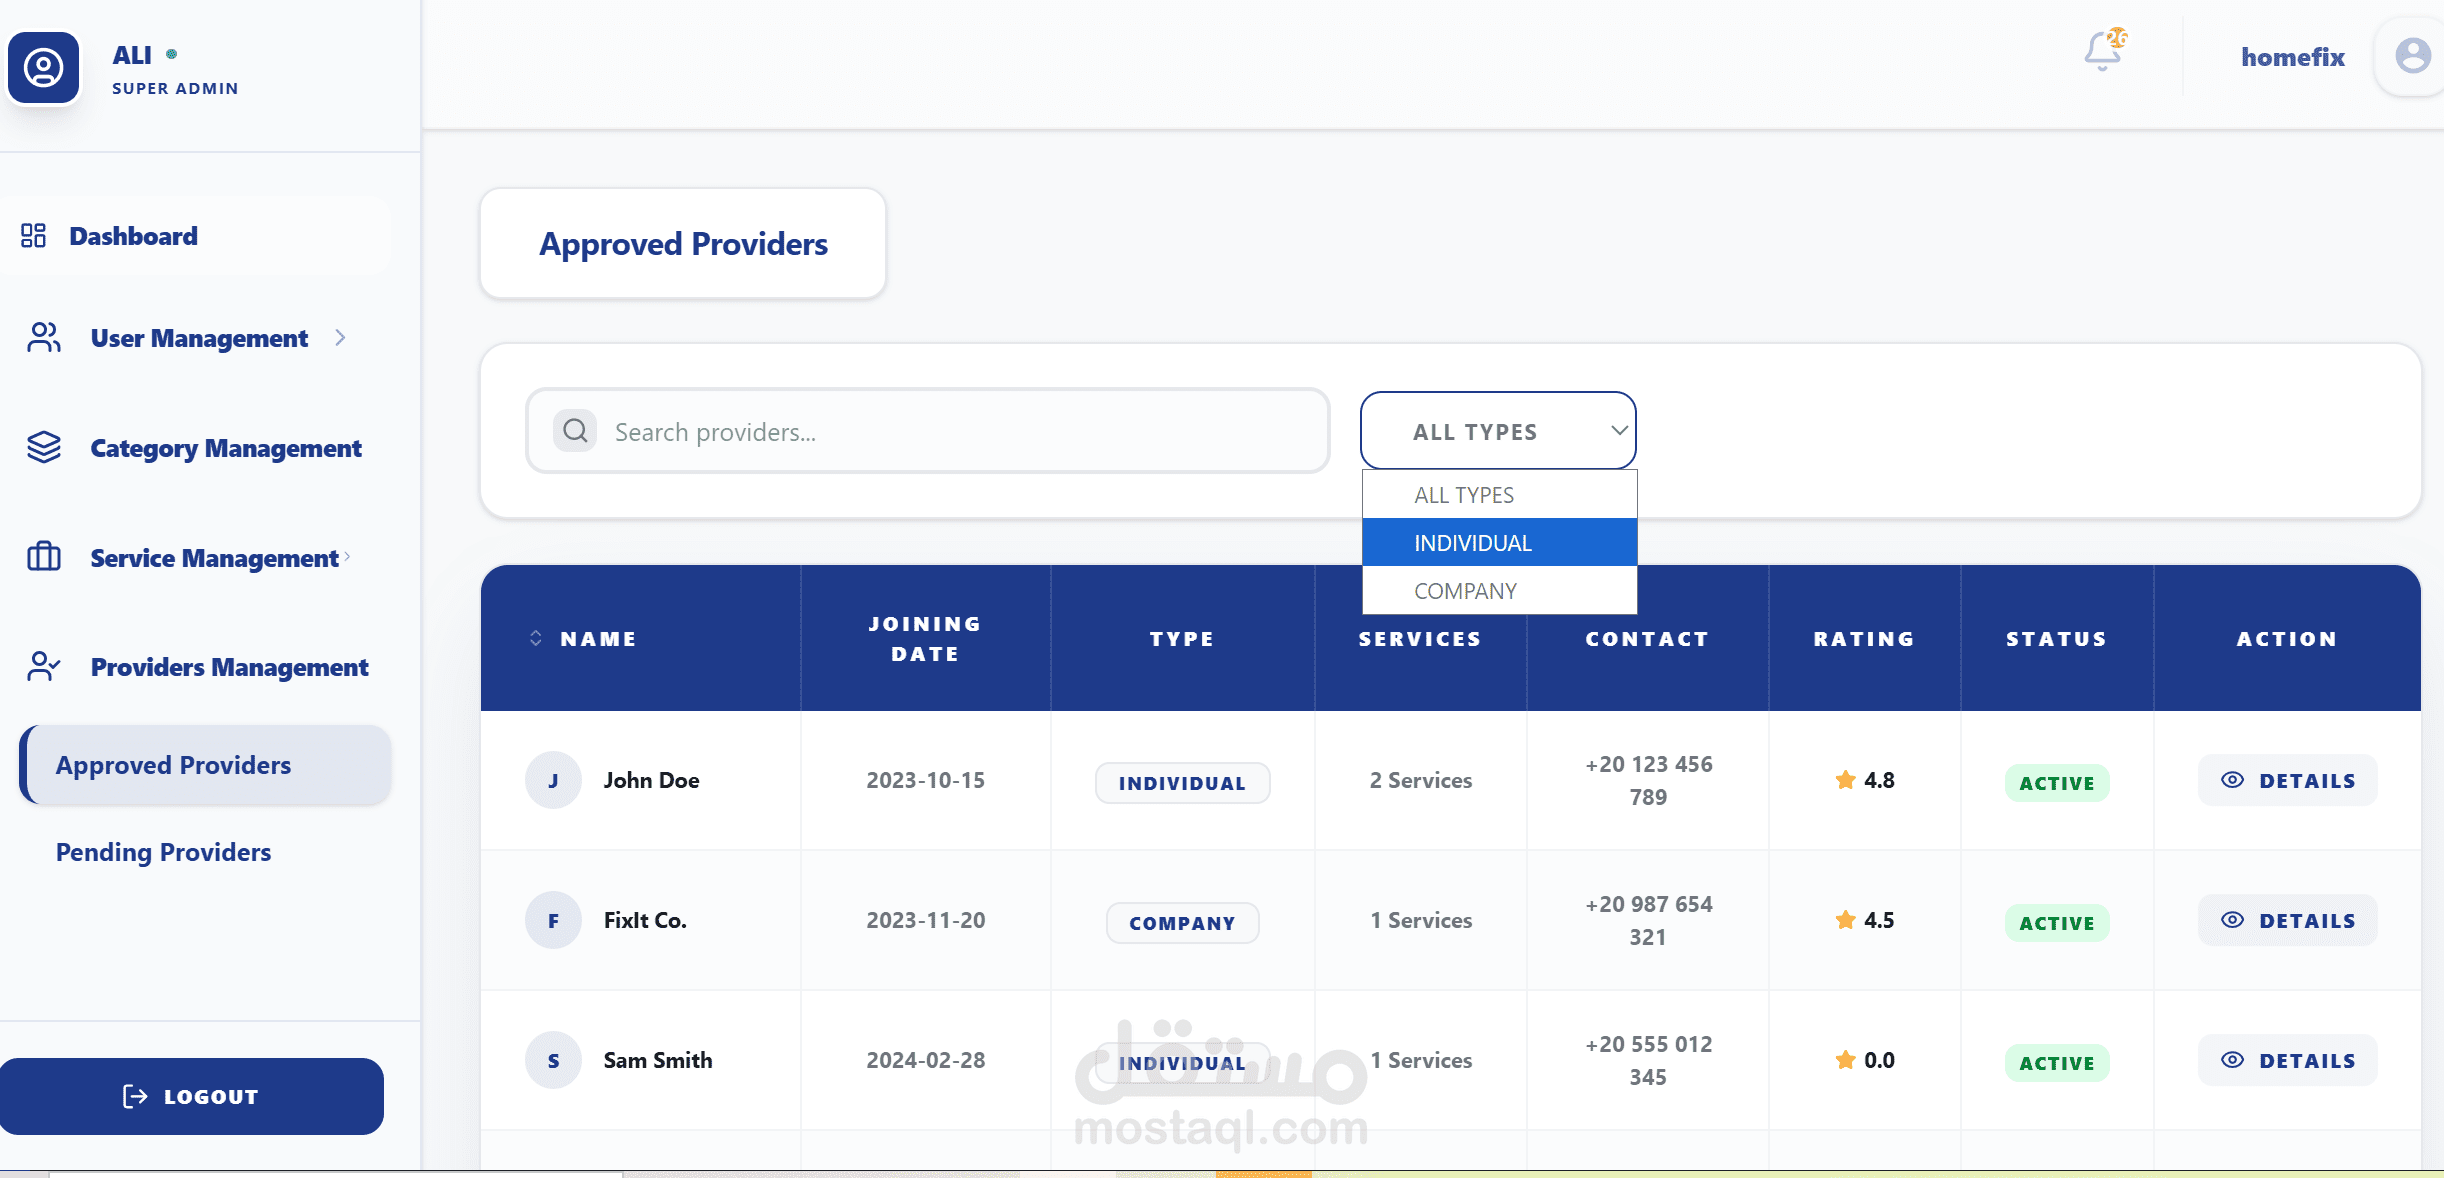Image resolution: width=2444 pixels, height=1178 pixels.
Task: Click the Ali super admin avatar icon
Action: 44,68
